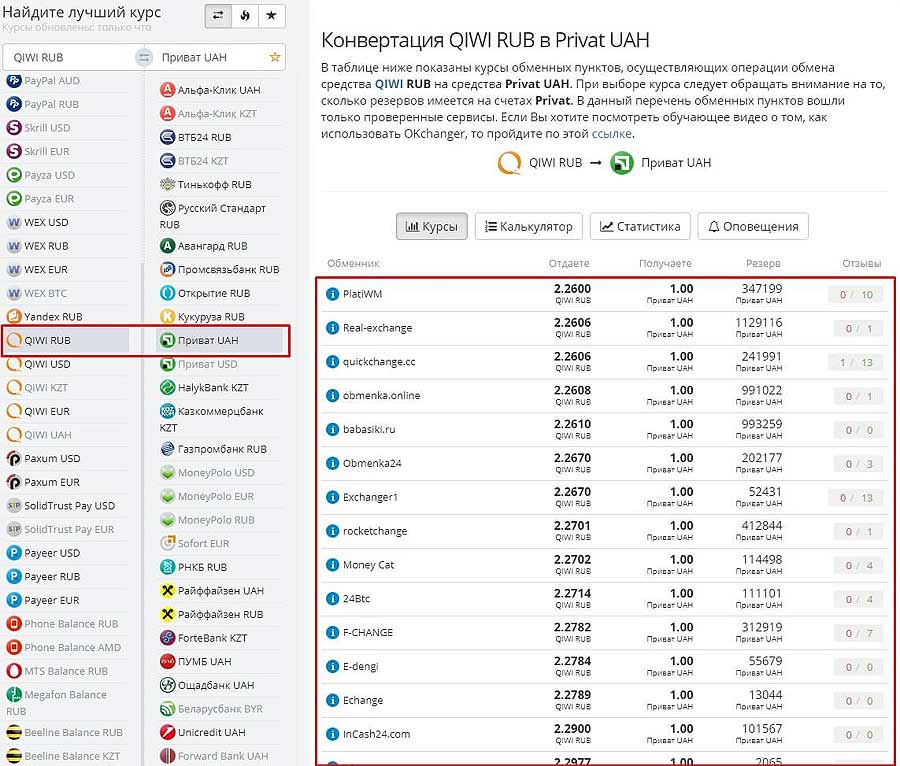Select Промсвязьбанк RUB in the receive list
This screenshot has height=766, width=900.
pyautogui.click(x=220, y=270)
